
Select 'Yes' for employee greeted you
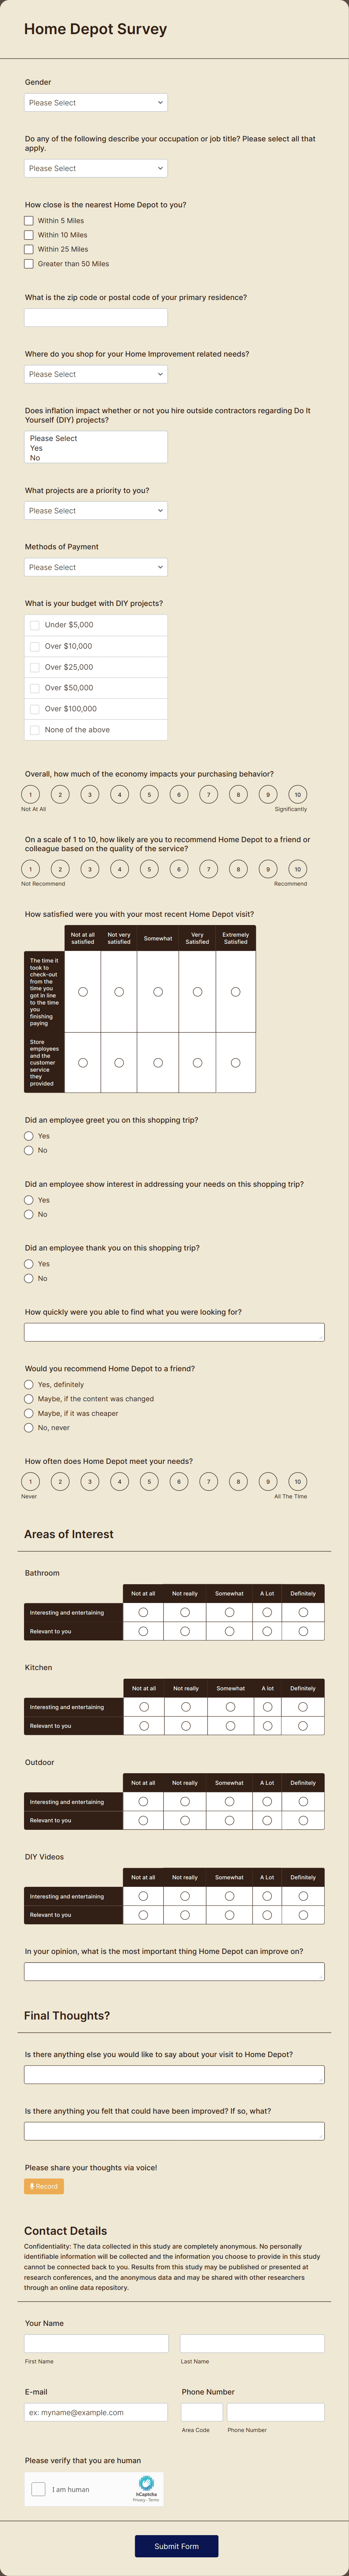pyautogui.click(x=29, y=1136)
